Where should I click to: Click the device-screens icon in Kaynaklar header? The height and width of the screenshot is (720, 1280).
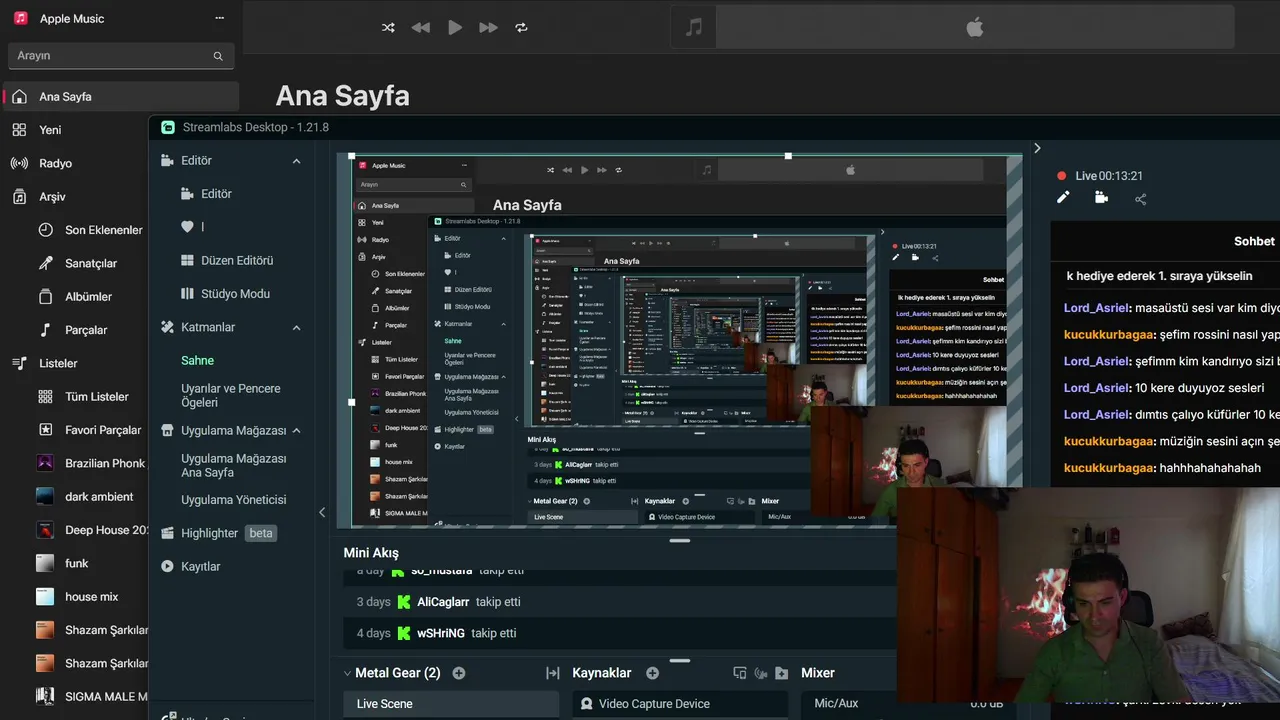pyautogui.click(x=740, y=673)
